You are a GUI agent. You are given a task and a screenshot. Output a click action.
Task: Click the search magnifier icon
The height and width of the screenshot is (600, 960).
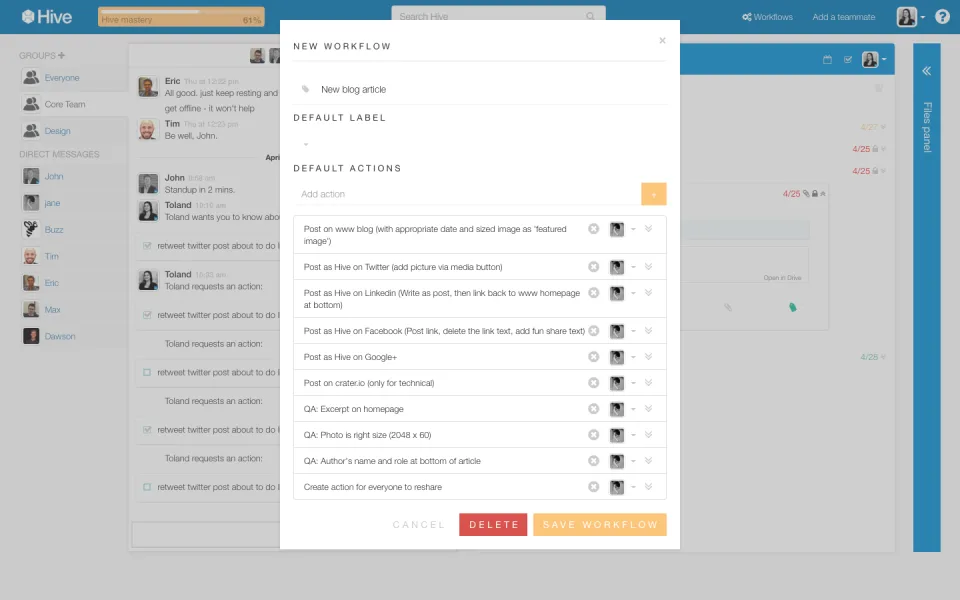(590, 17)
